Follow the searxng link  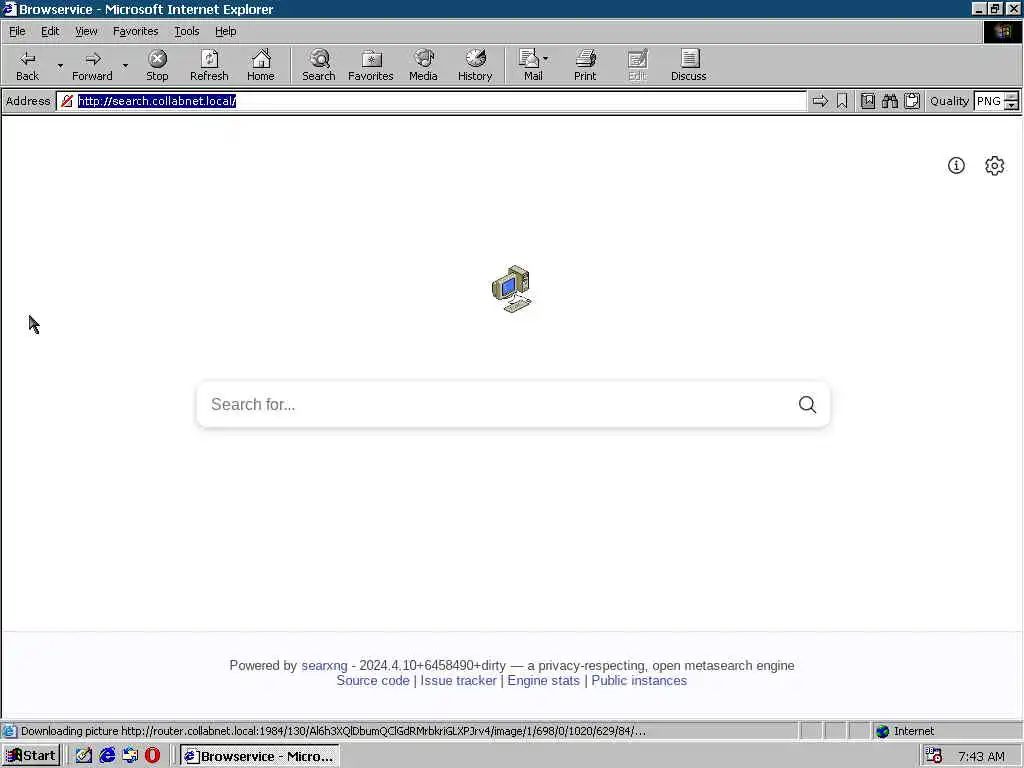click(x=324, y=665)
